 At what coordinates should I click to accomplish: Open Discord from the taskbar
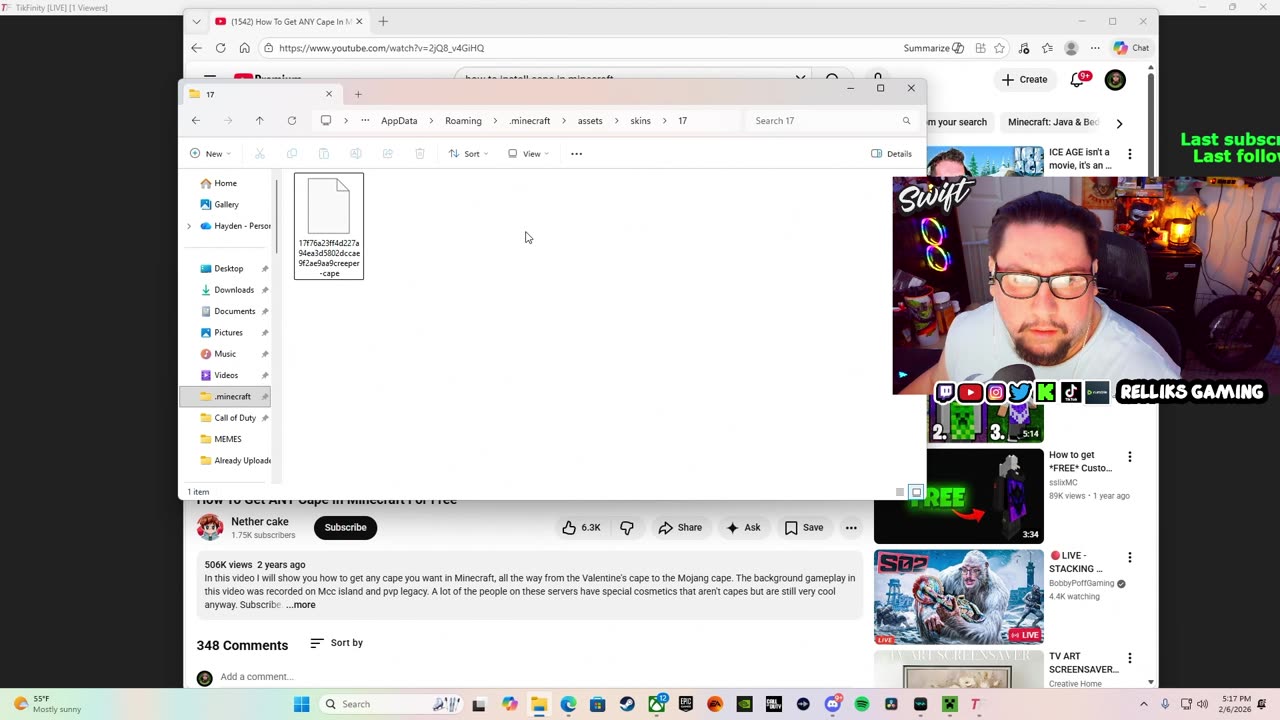[833, 704]
